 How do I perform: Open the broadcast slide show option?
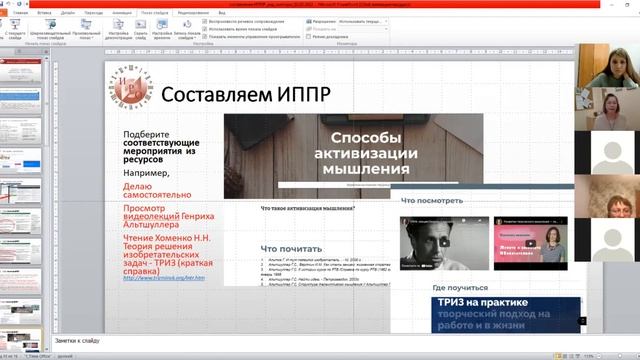click(50, 30)
